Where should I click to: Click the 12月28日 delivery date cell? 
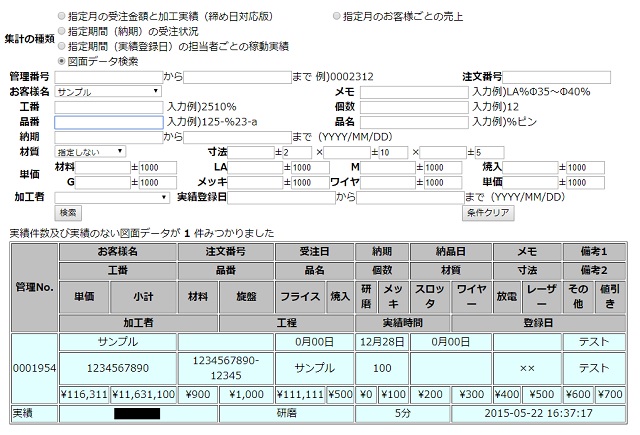tap(382, 342)
